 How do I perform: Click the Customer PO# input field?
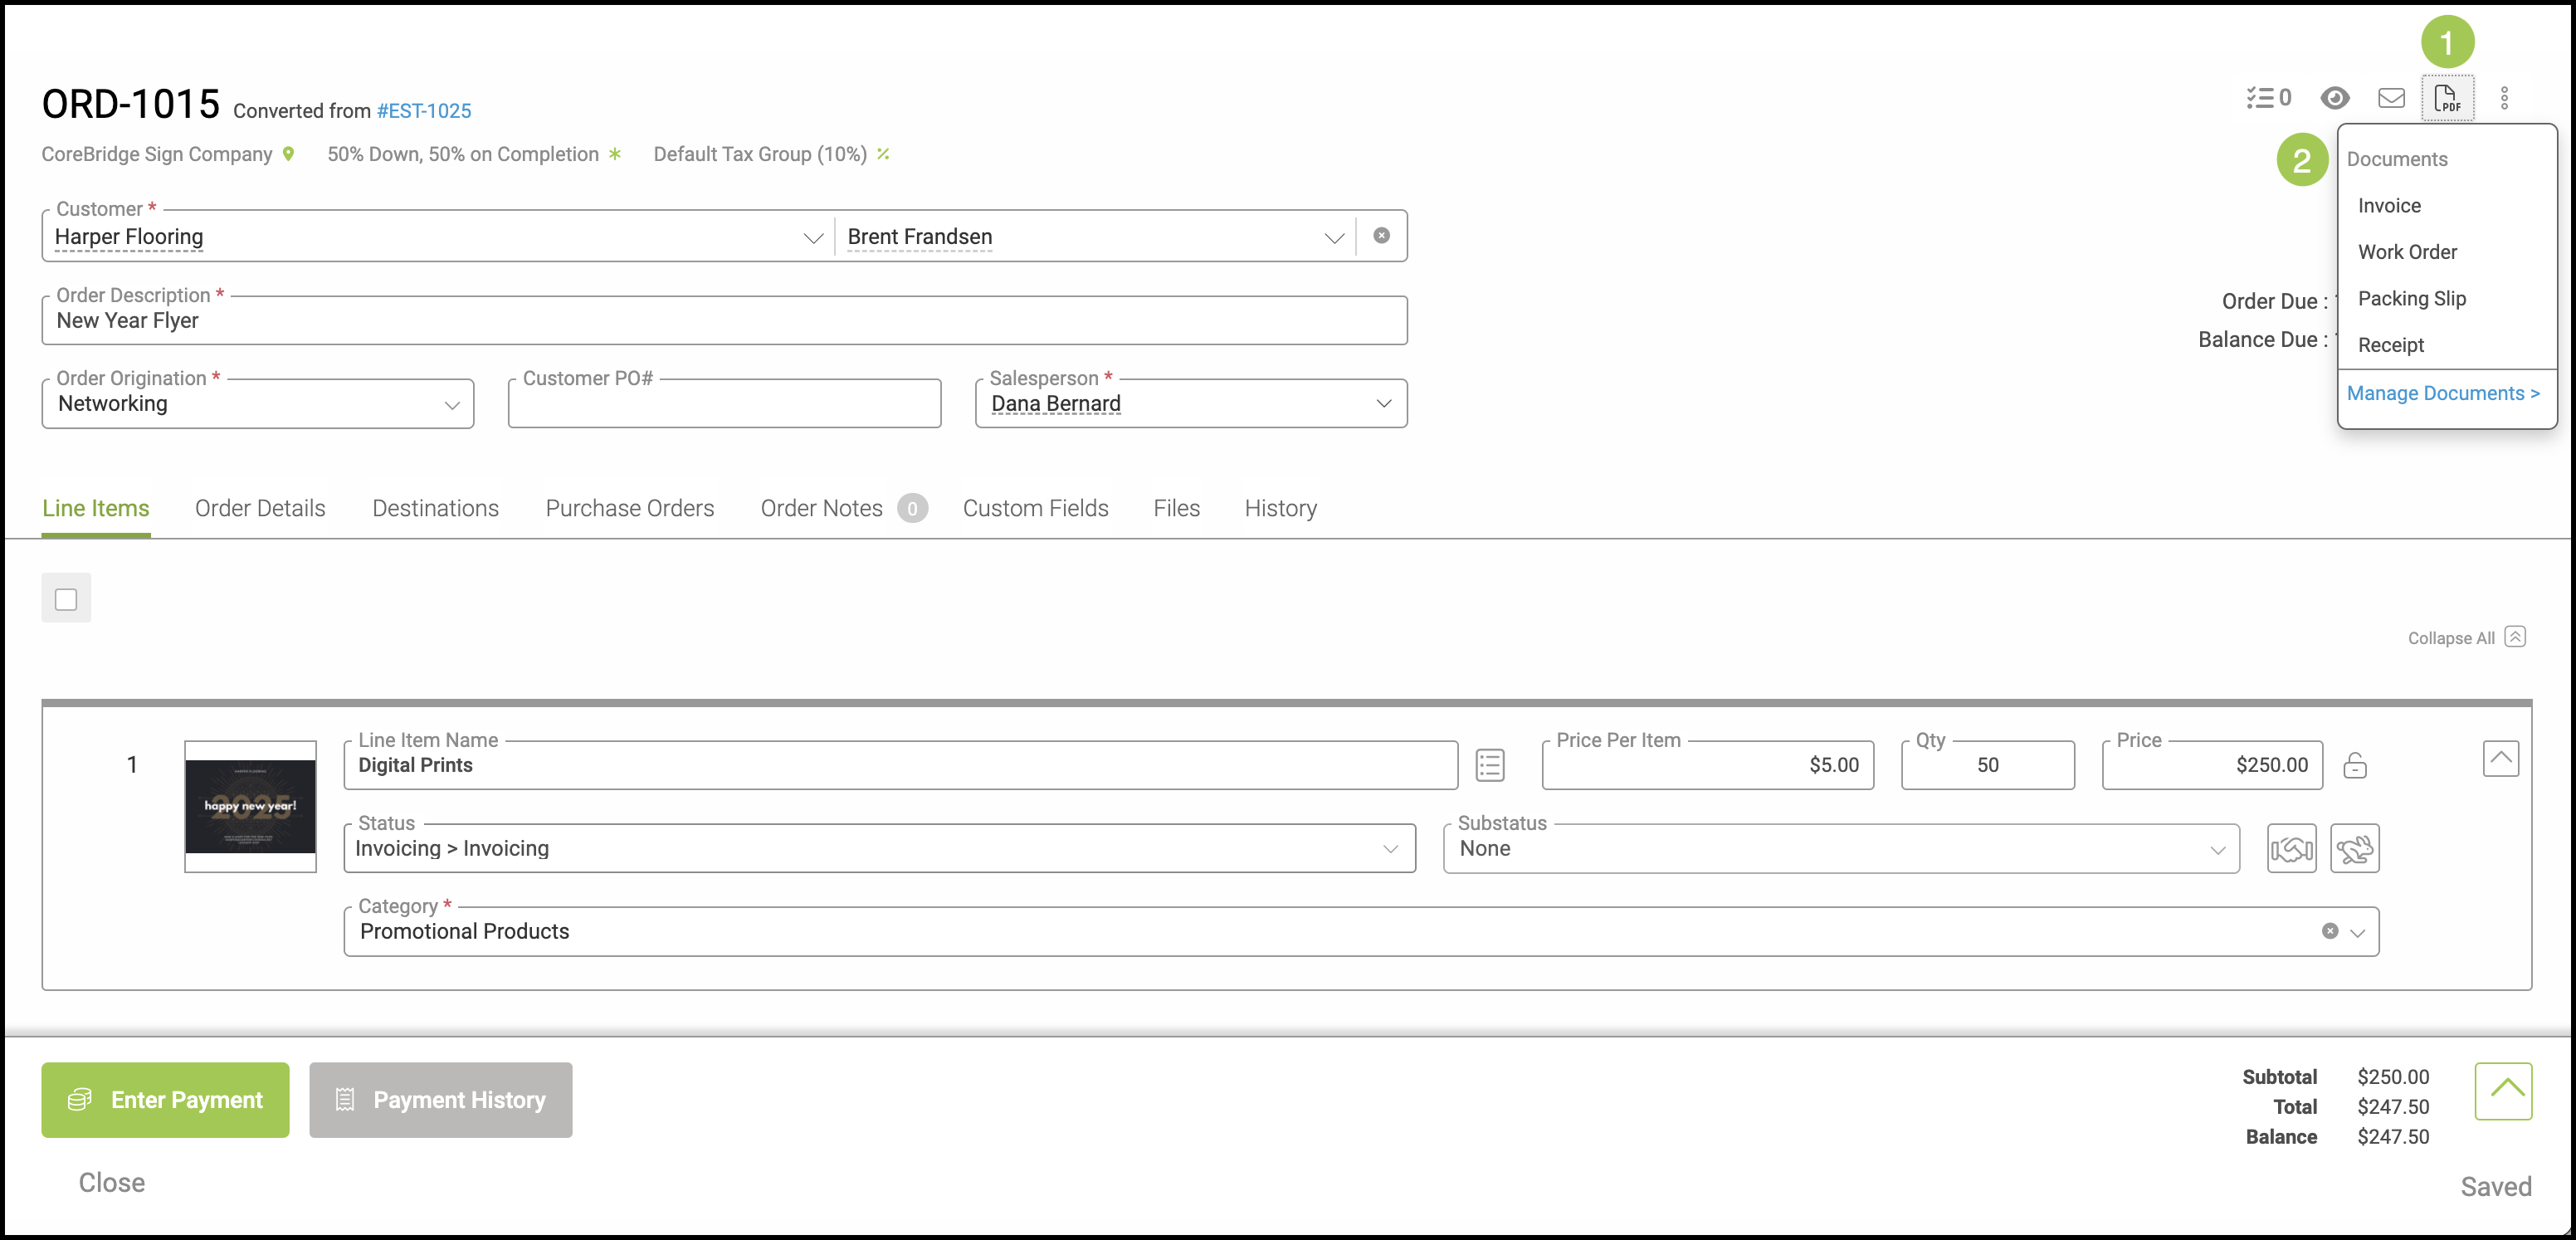[x=724, y=406]
